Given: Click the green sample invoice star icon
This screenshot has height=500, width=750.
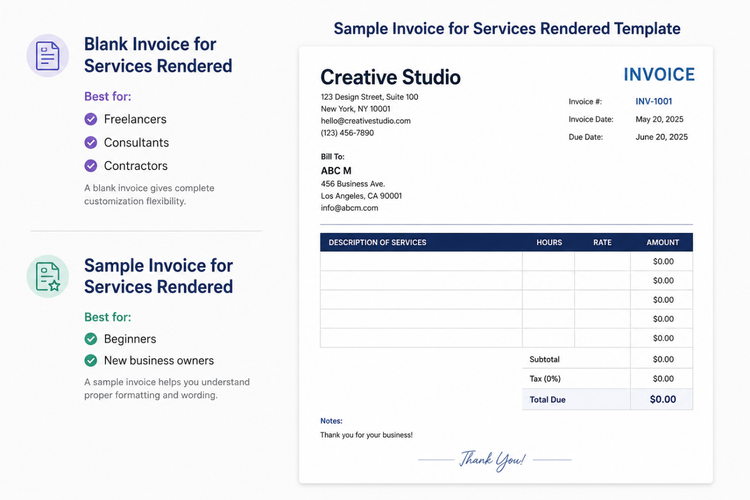Looking at the screenshot, I should tap(47, 277).
